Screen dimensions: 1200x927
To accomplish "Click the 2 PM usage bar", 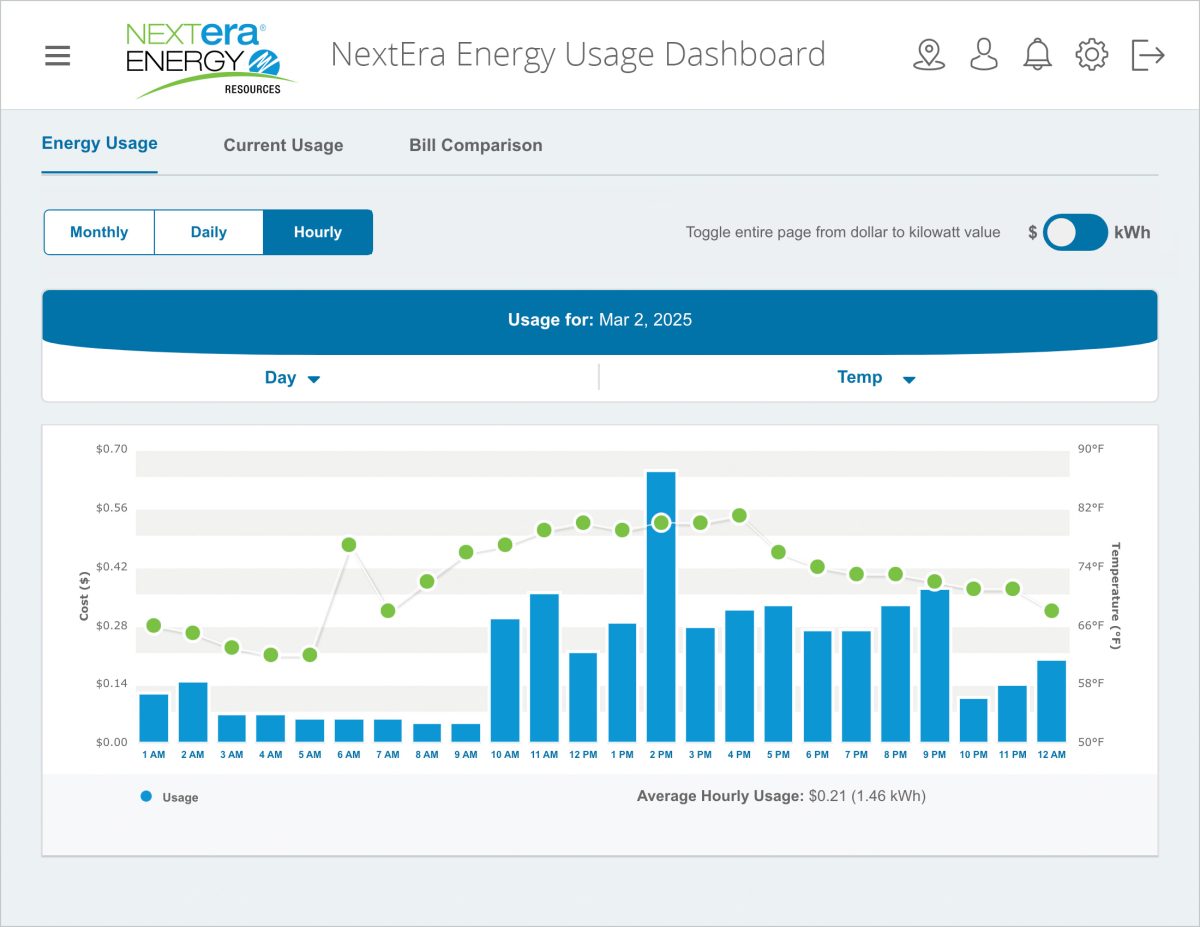I will click(x=661, y=606).
